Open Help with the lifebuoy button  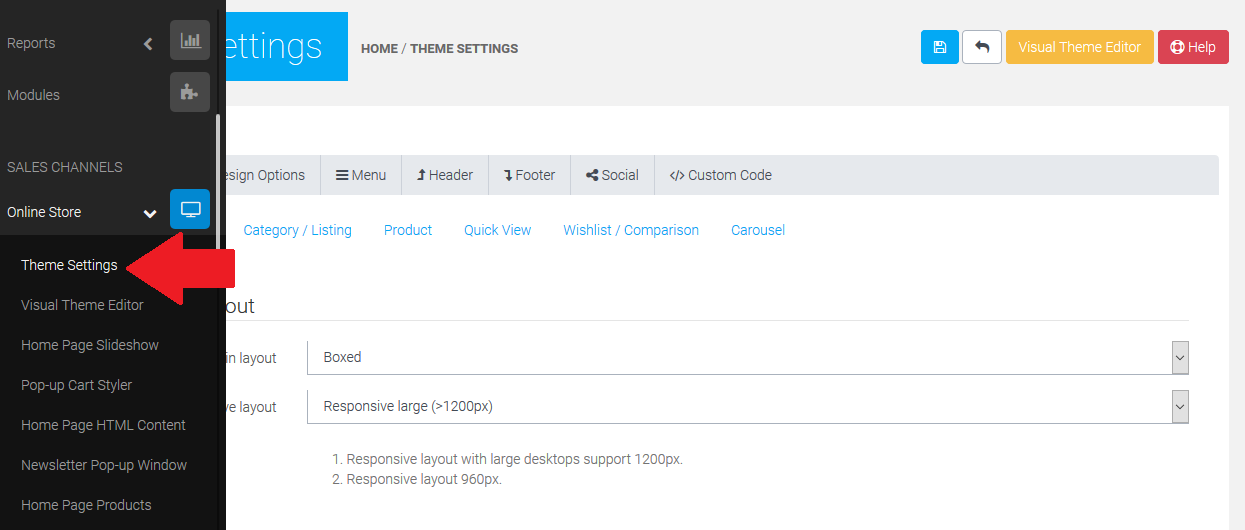click(x=1192, y=47)
